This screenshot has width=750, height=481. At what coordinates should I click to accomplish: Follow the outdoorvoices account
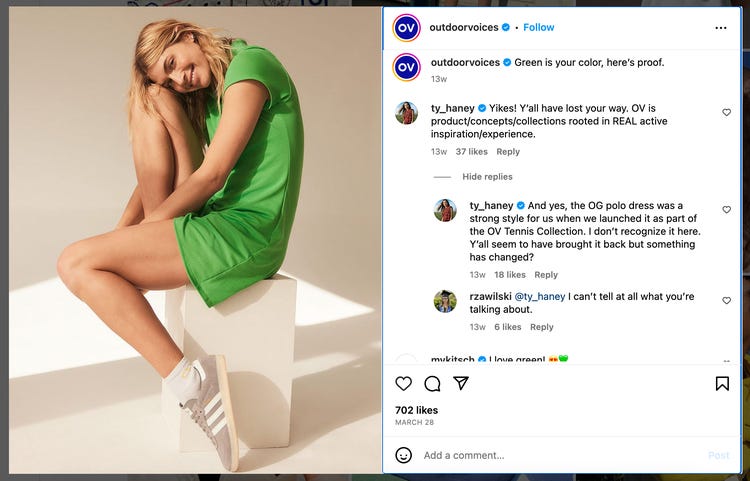pos(539,27)
